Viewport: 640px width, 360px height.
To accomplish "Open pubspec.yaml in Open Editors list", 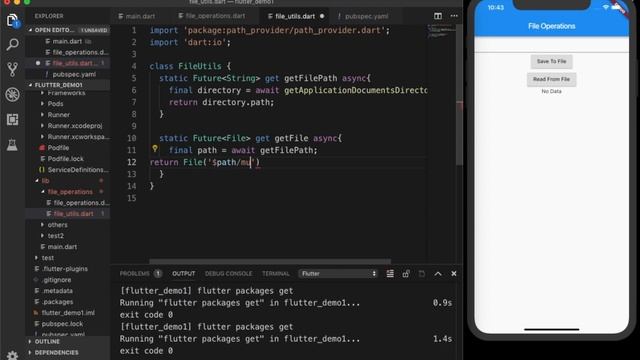I will [x=74, y=74].
